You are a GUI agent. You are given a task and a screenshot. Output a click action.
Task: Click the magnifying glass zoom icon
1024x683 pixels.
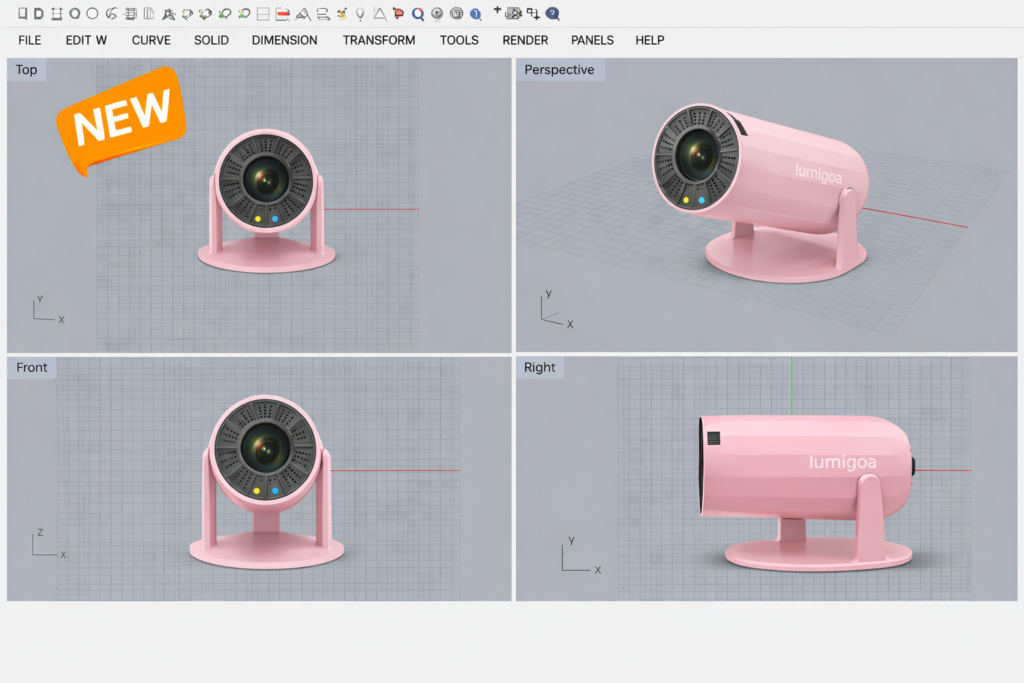click(417, 14)
